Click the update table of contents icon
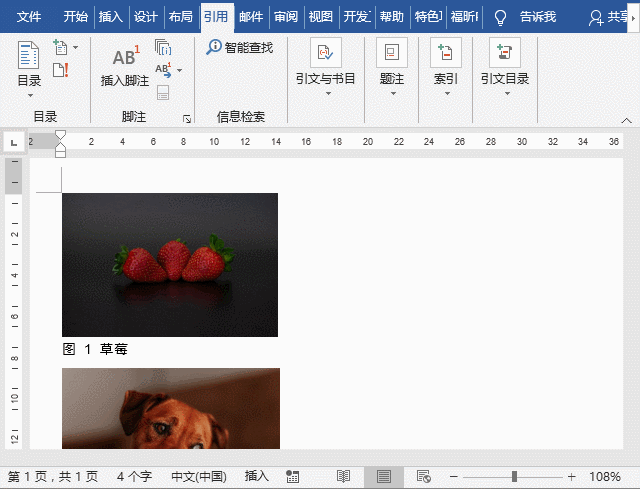640x489 pixels. (x=61, y=69)
